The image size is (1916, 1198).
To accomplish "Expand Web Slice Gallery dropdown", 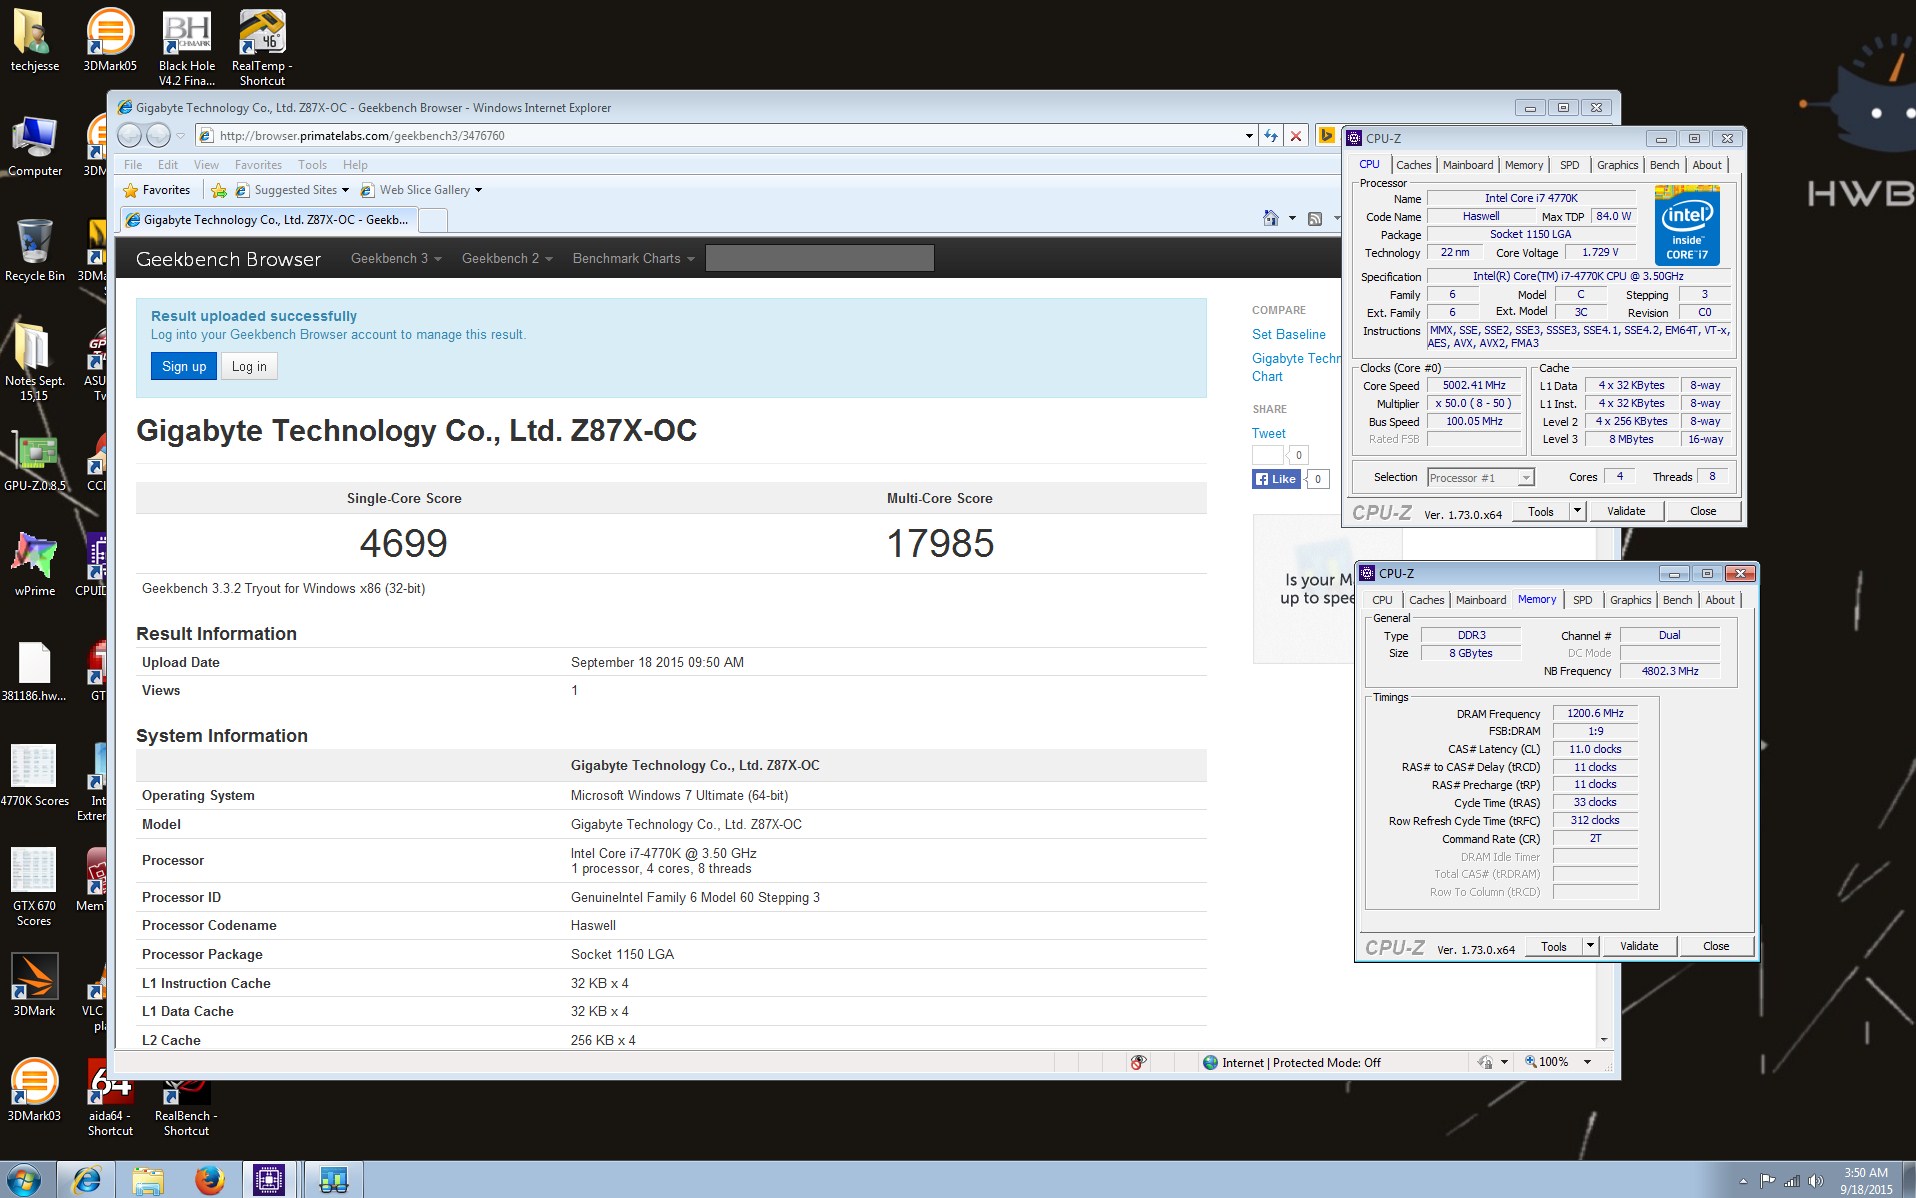I will pyautogui.click(x=478, y=190).
